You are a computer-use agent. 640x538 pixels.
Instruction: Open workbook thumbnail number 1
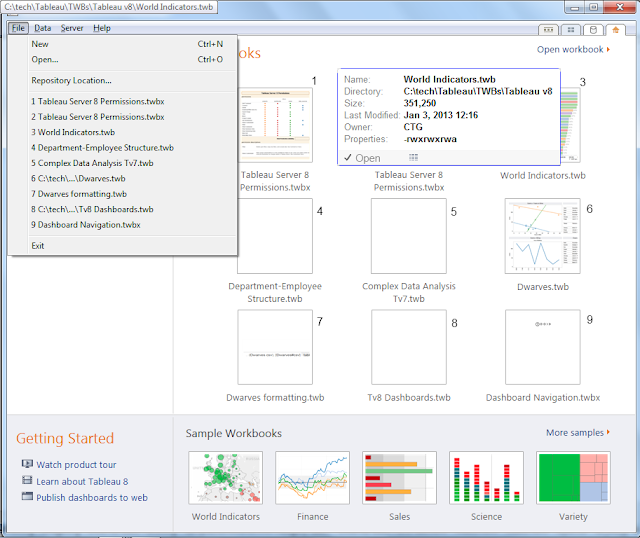pyautogui.click(x=275, y=125)
